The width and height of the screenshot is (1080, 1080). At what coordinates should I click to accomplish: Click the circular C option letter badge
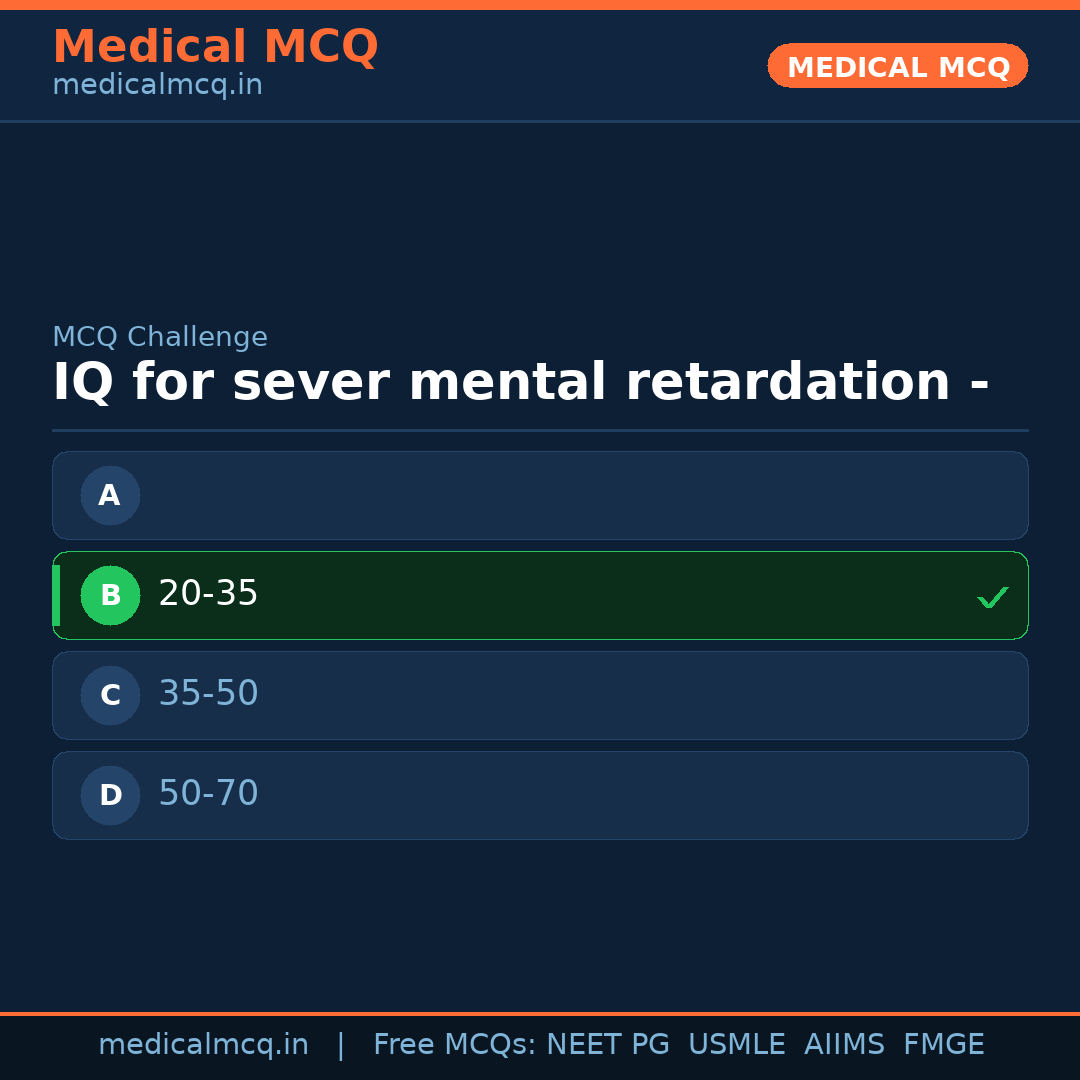pyautogui.click(x=110, y=695)
